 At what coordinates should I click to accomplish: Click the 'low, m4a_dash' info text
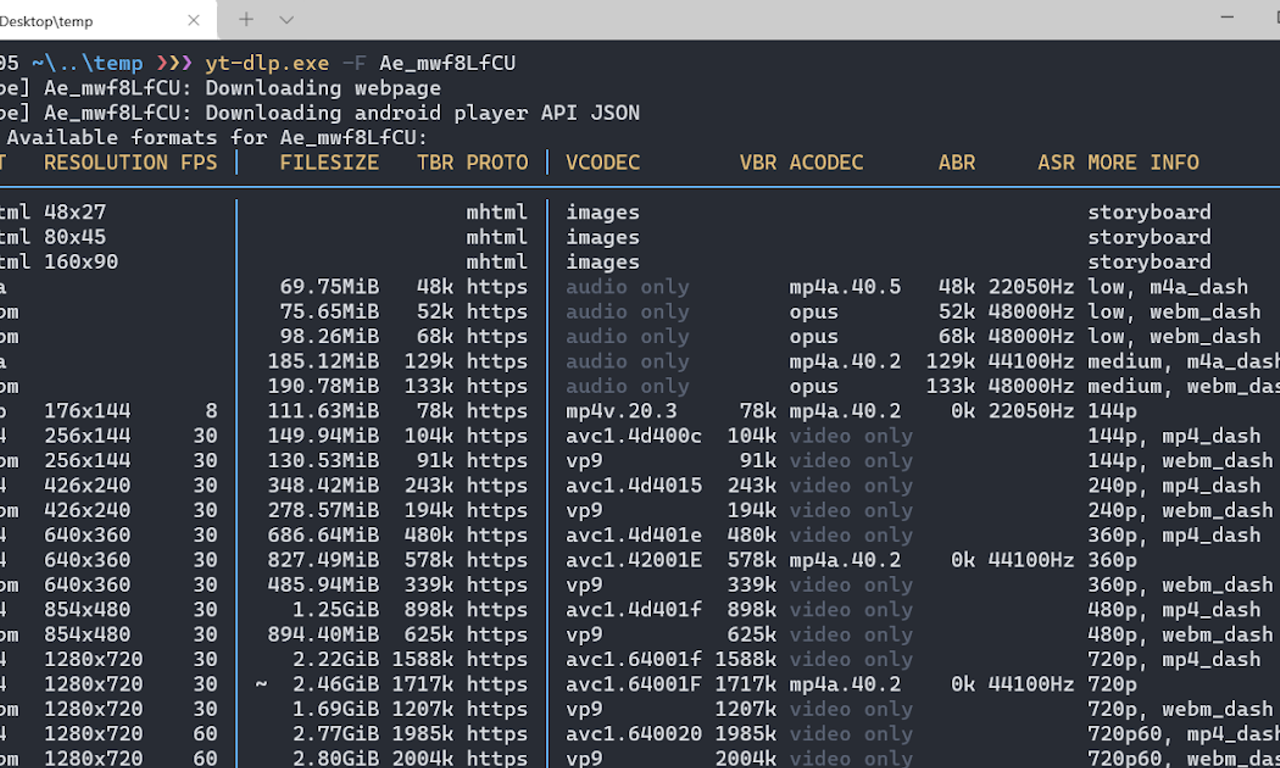(1168, 287)
